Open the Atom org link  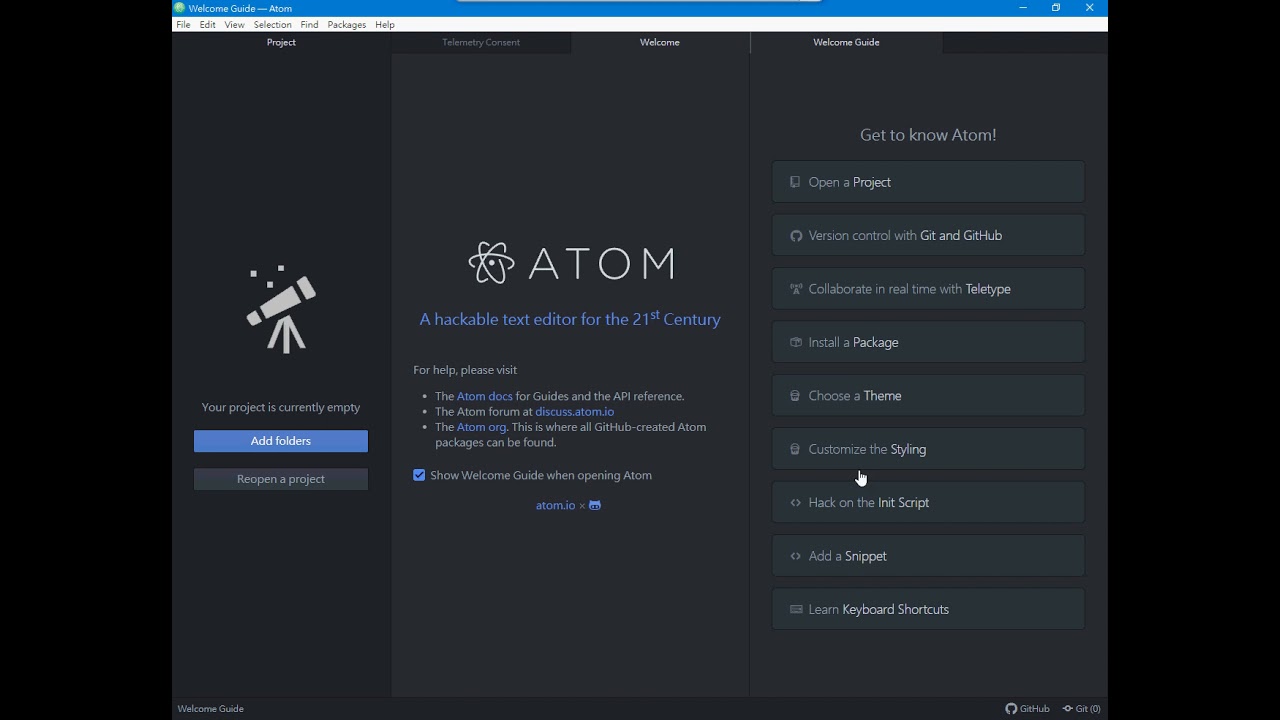tap(481, 427)
